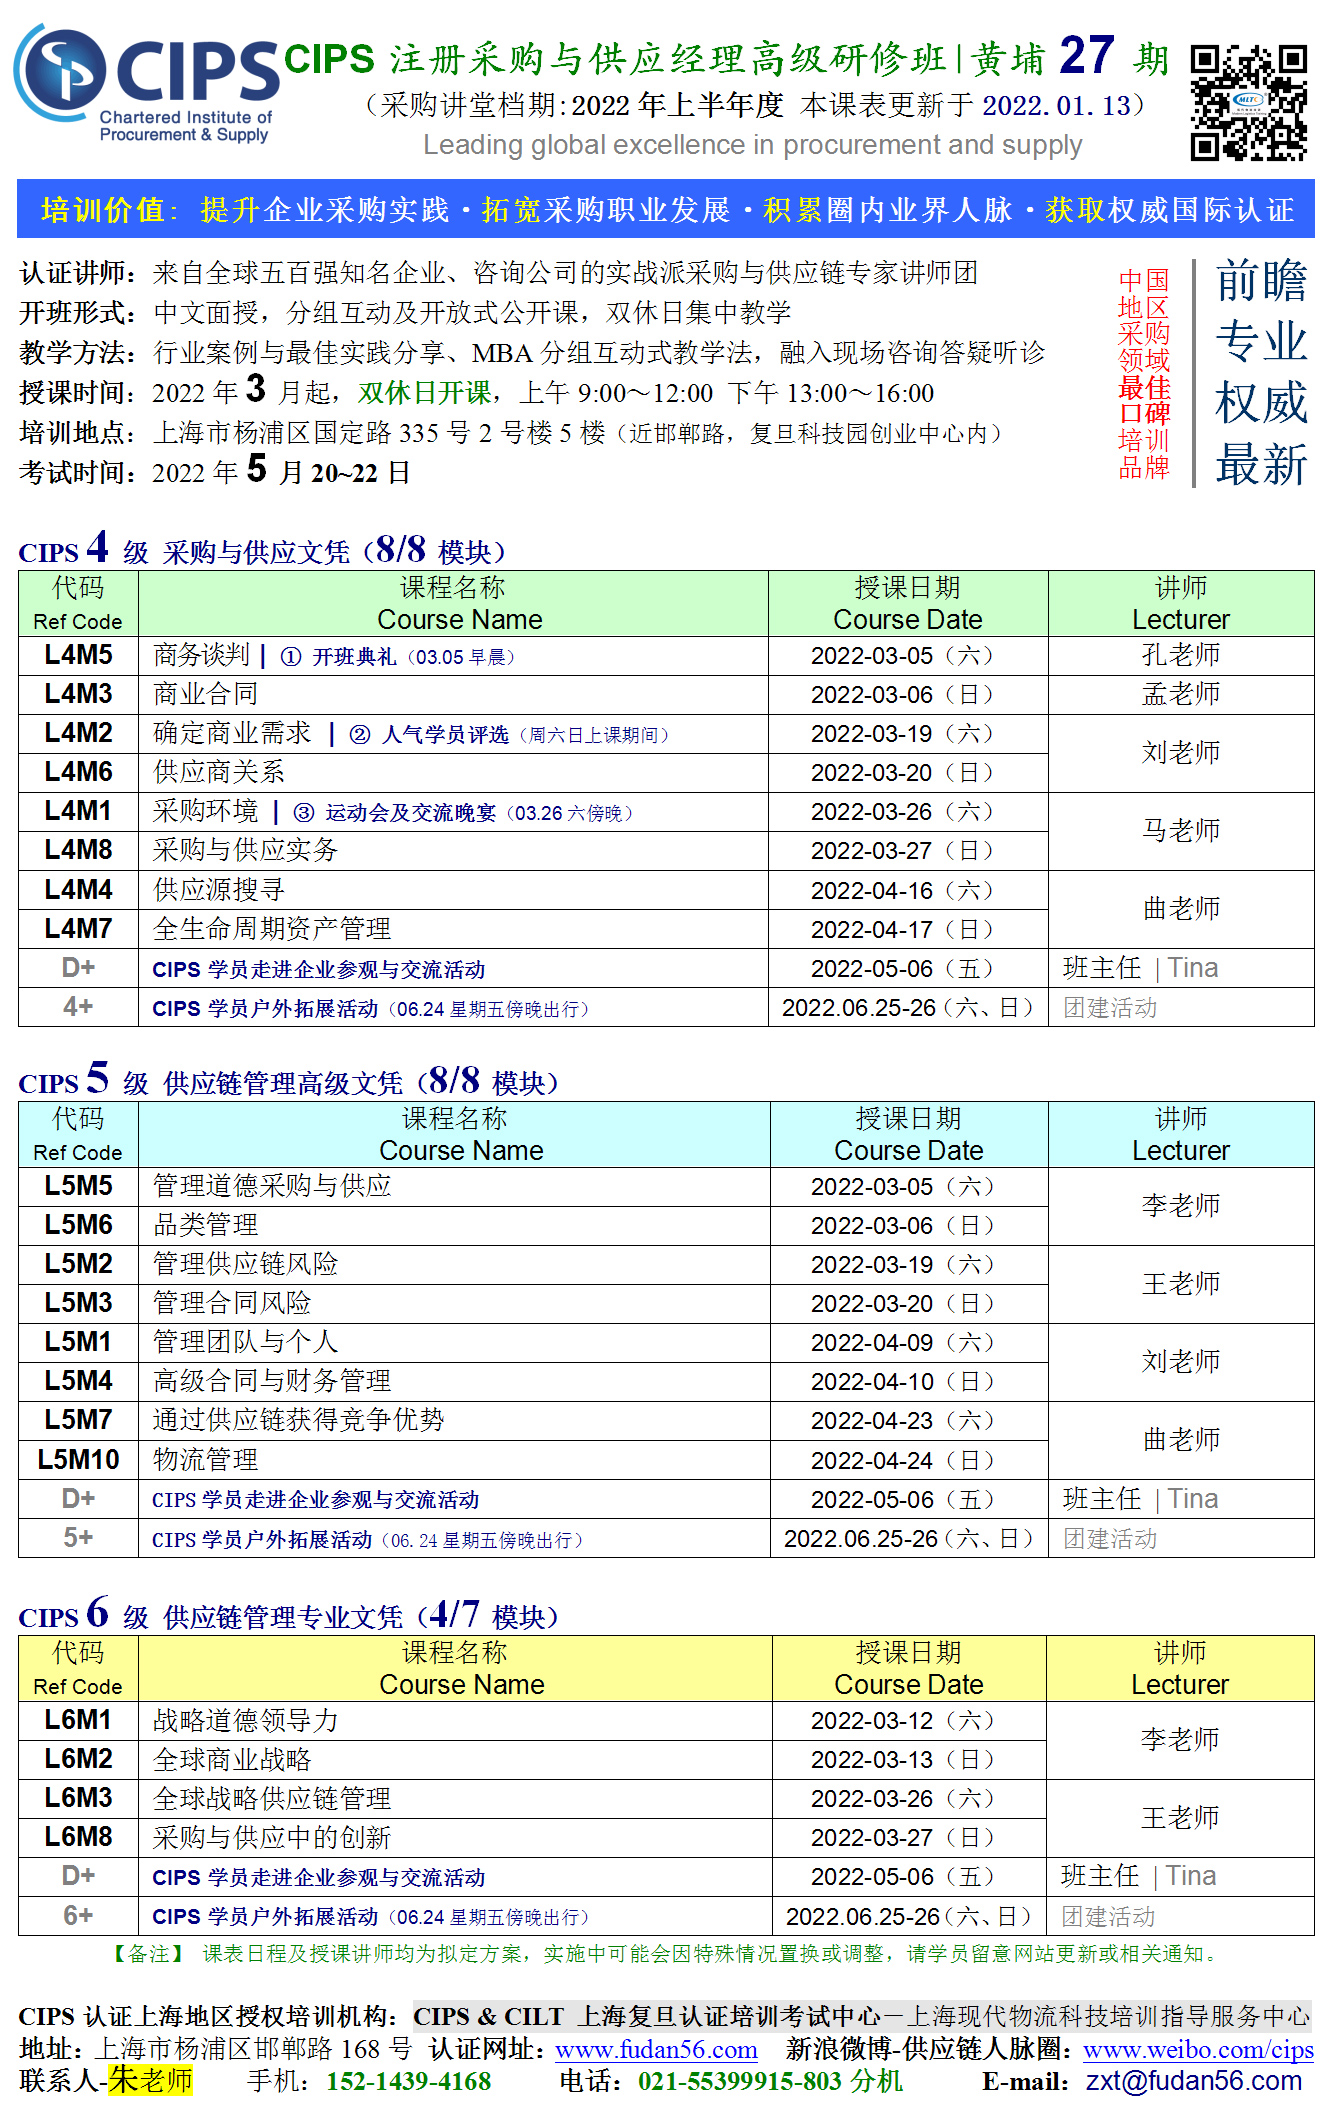1335x2119 pixels.
Task: Select the L4M2 code cell
Action: point(78,733)
